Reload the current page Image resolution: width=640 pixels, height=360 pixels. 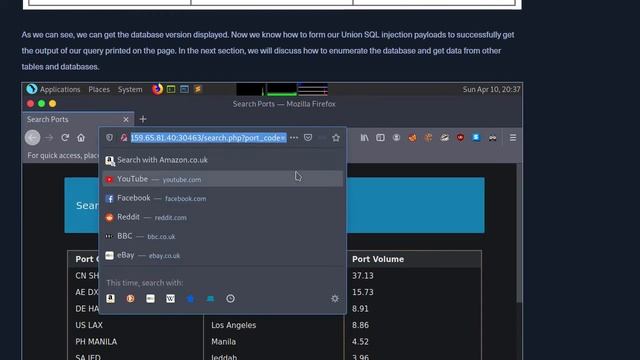point(65,138)
